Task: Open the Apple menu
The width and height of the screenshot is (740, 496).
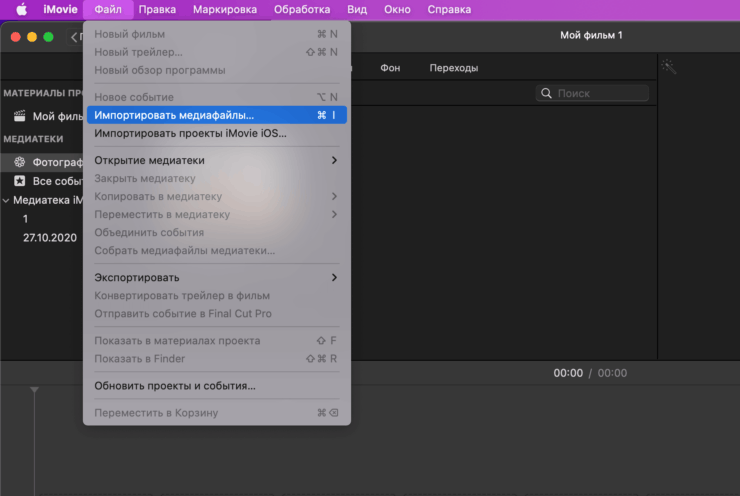Action: click(21, 10)
